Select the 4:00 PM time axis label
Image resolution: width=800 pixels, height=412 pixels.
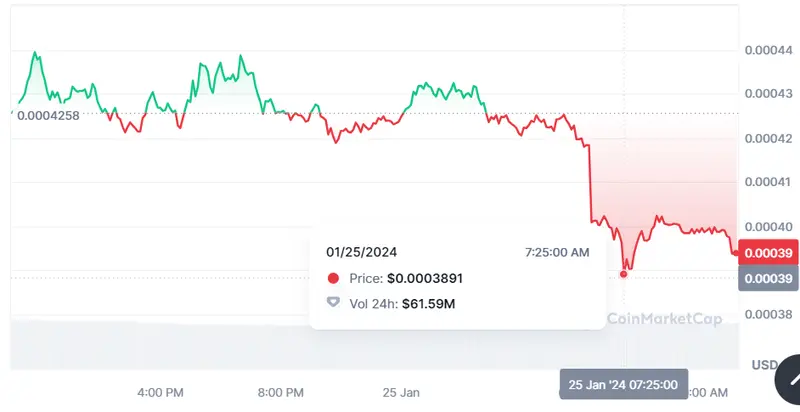coord(160,392)
